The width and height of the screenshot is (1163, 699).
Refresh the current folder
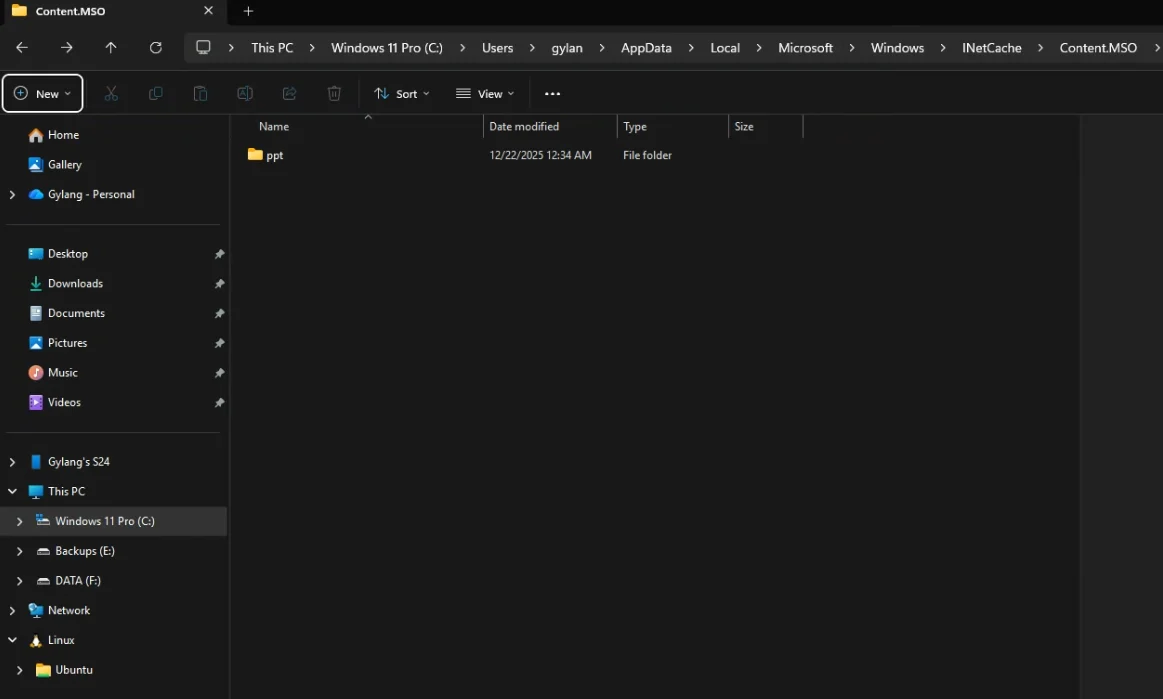point(156,47)
